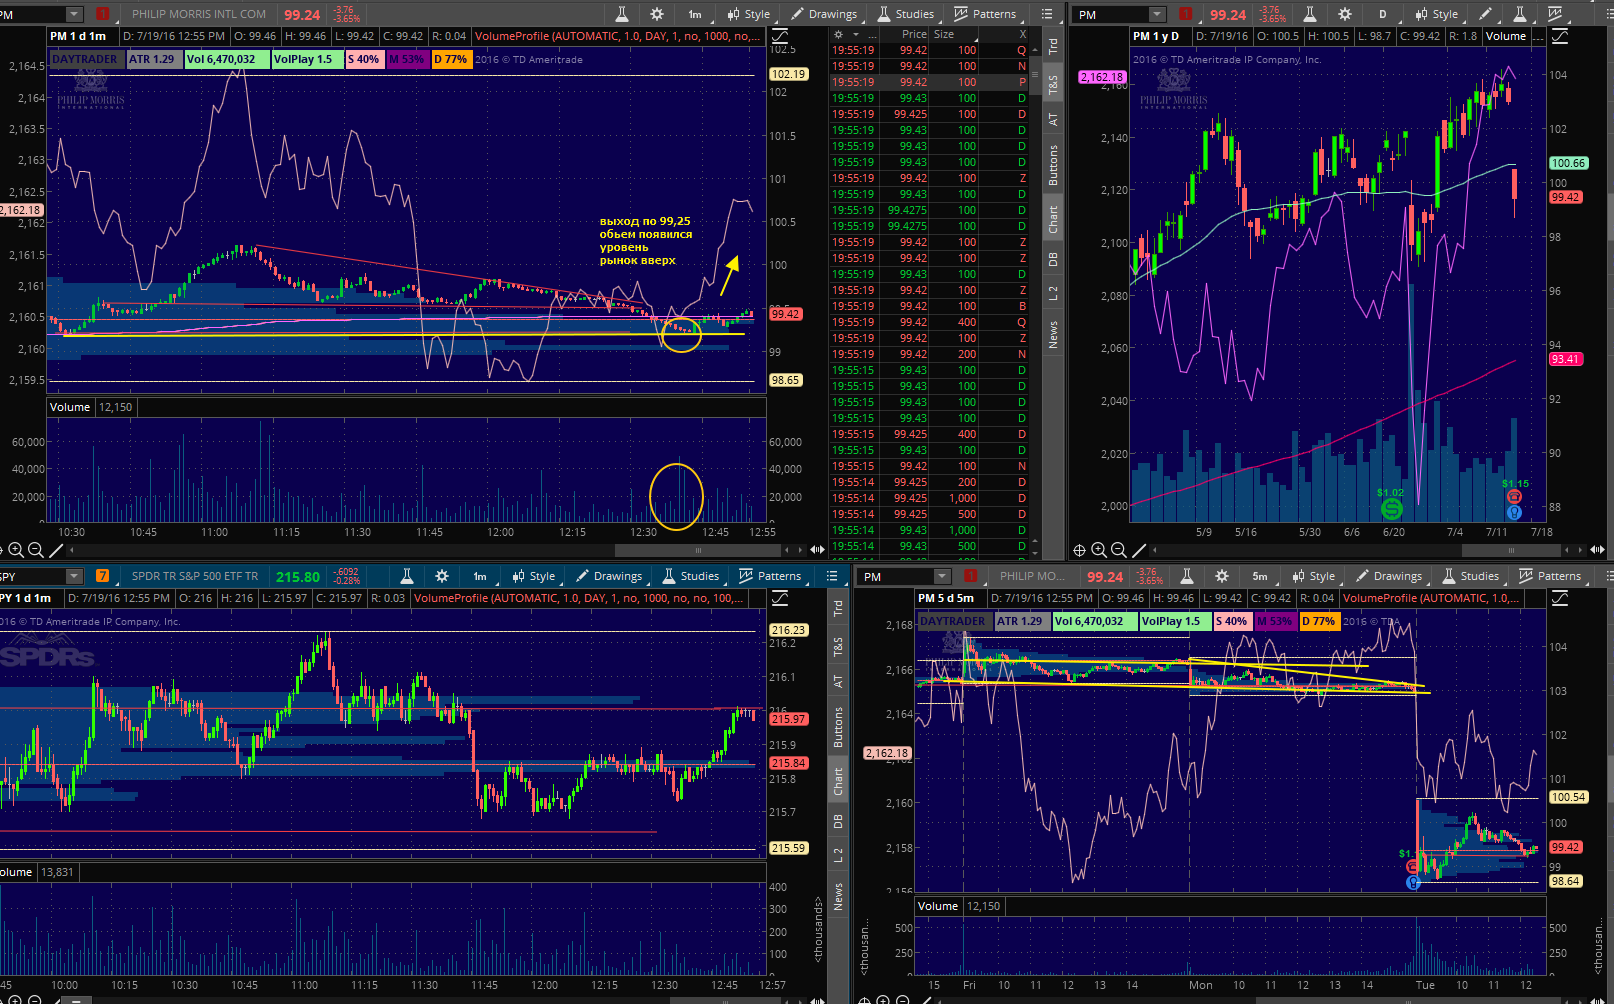
Task: Open Studies menu in bottom-right 5m chart
Action: [1471, 576]
